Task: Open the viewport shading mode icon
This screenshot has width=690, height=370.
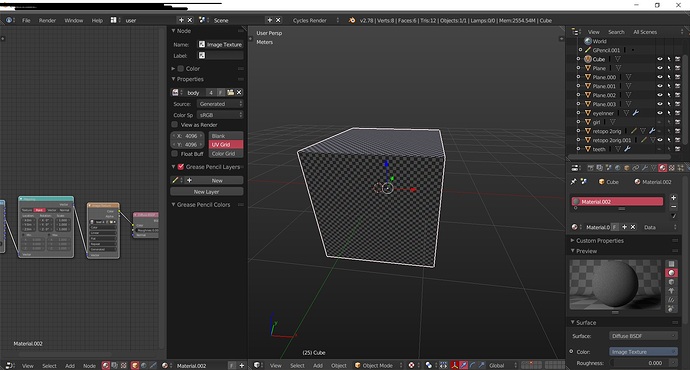Action: [411, 366]
